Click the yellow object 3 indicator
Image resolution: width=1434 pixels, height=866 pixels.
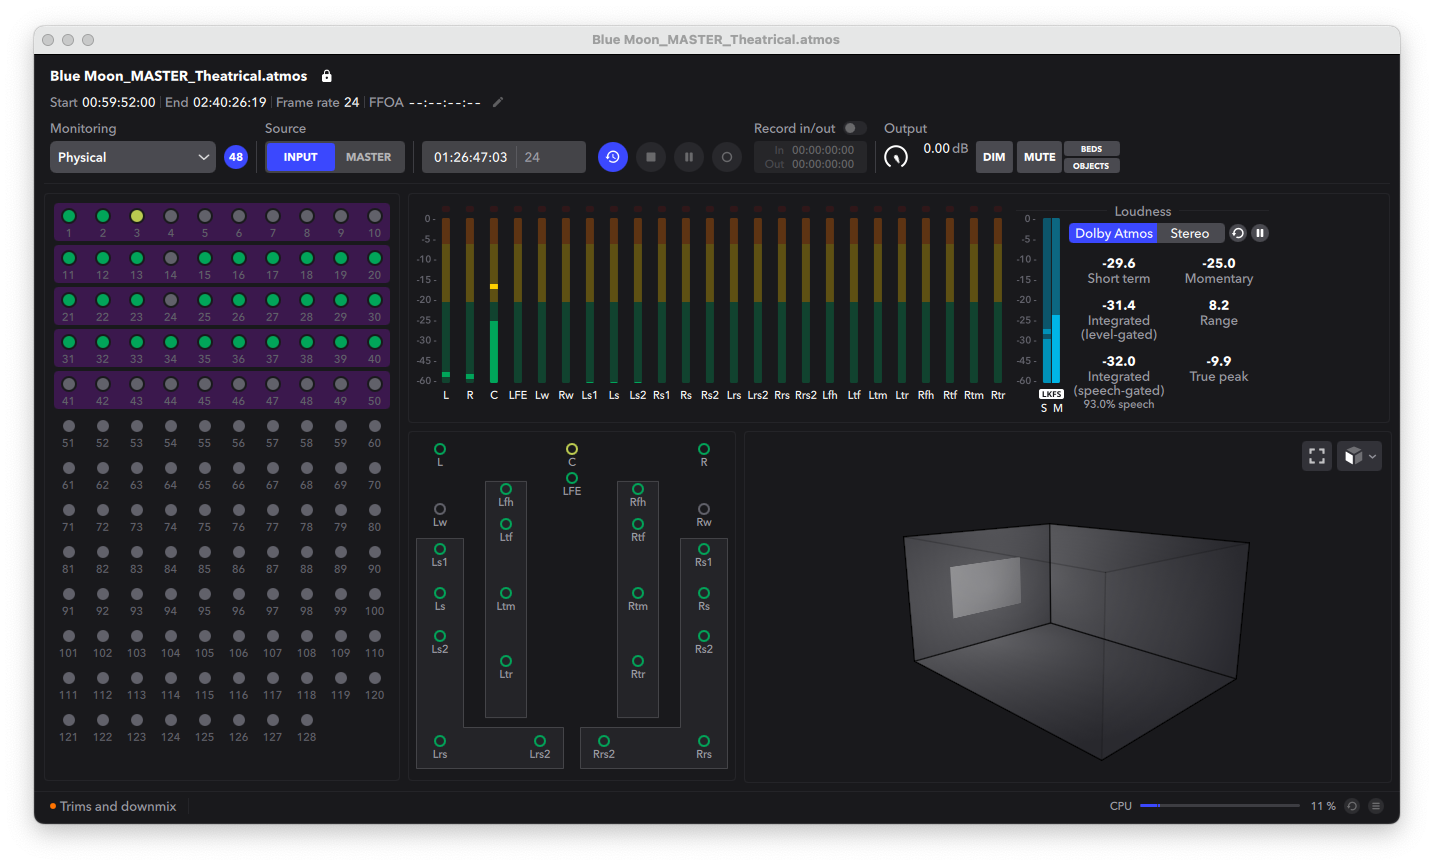(x=137, y=216)
